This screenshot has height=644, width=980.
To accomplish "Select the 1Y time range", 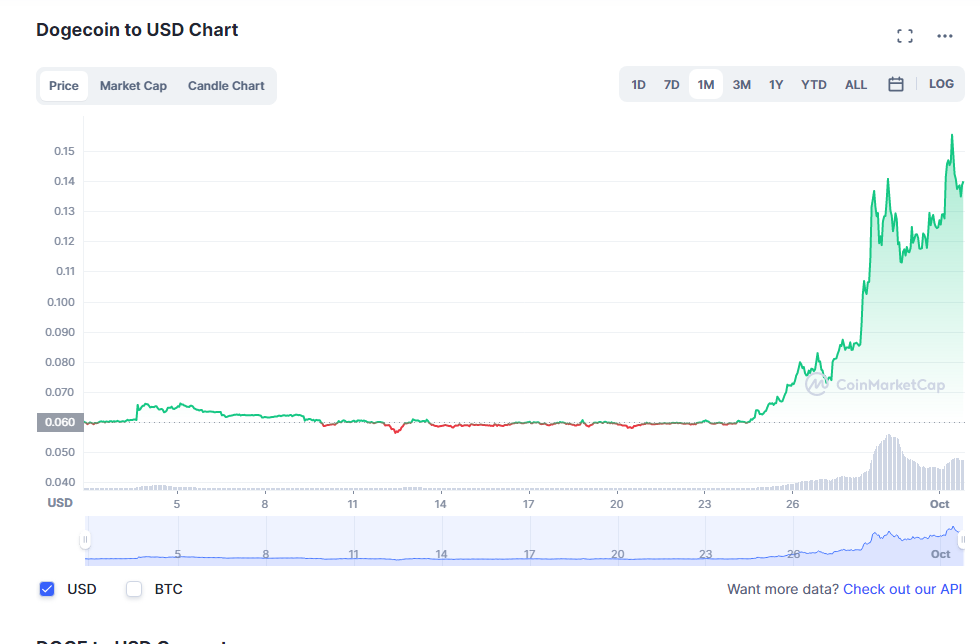I will coord(776,84).
